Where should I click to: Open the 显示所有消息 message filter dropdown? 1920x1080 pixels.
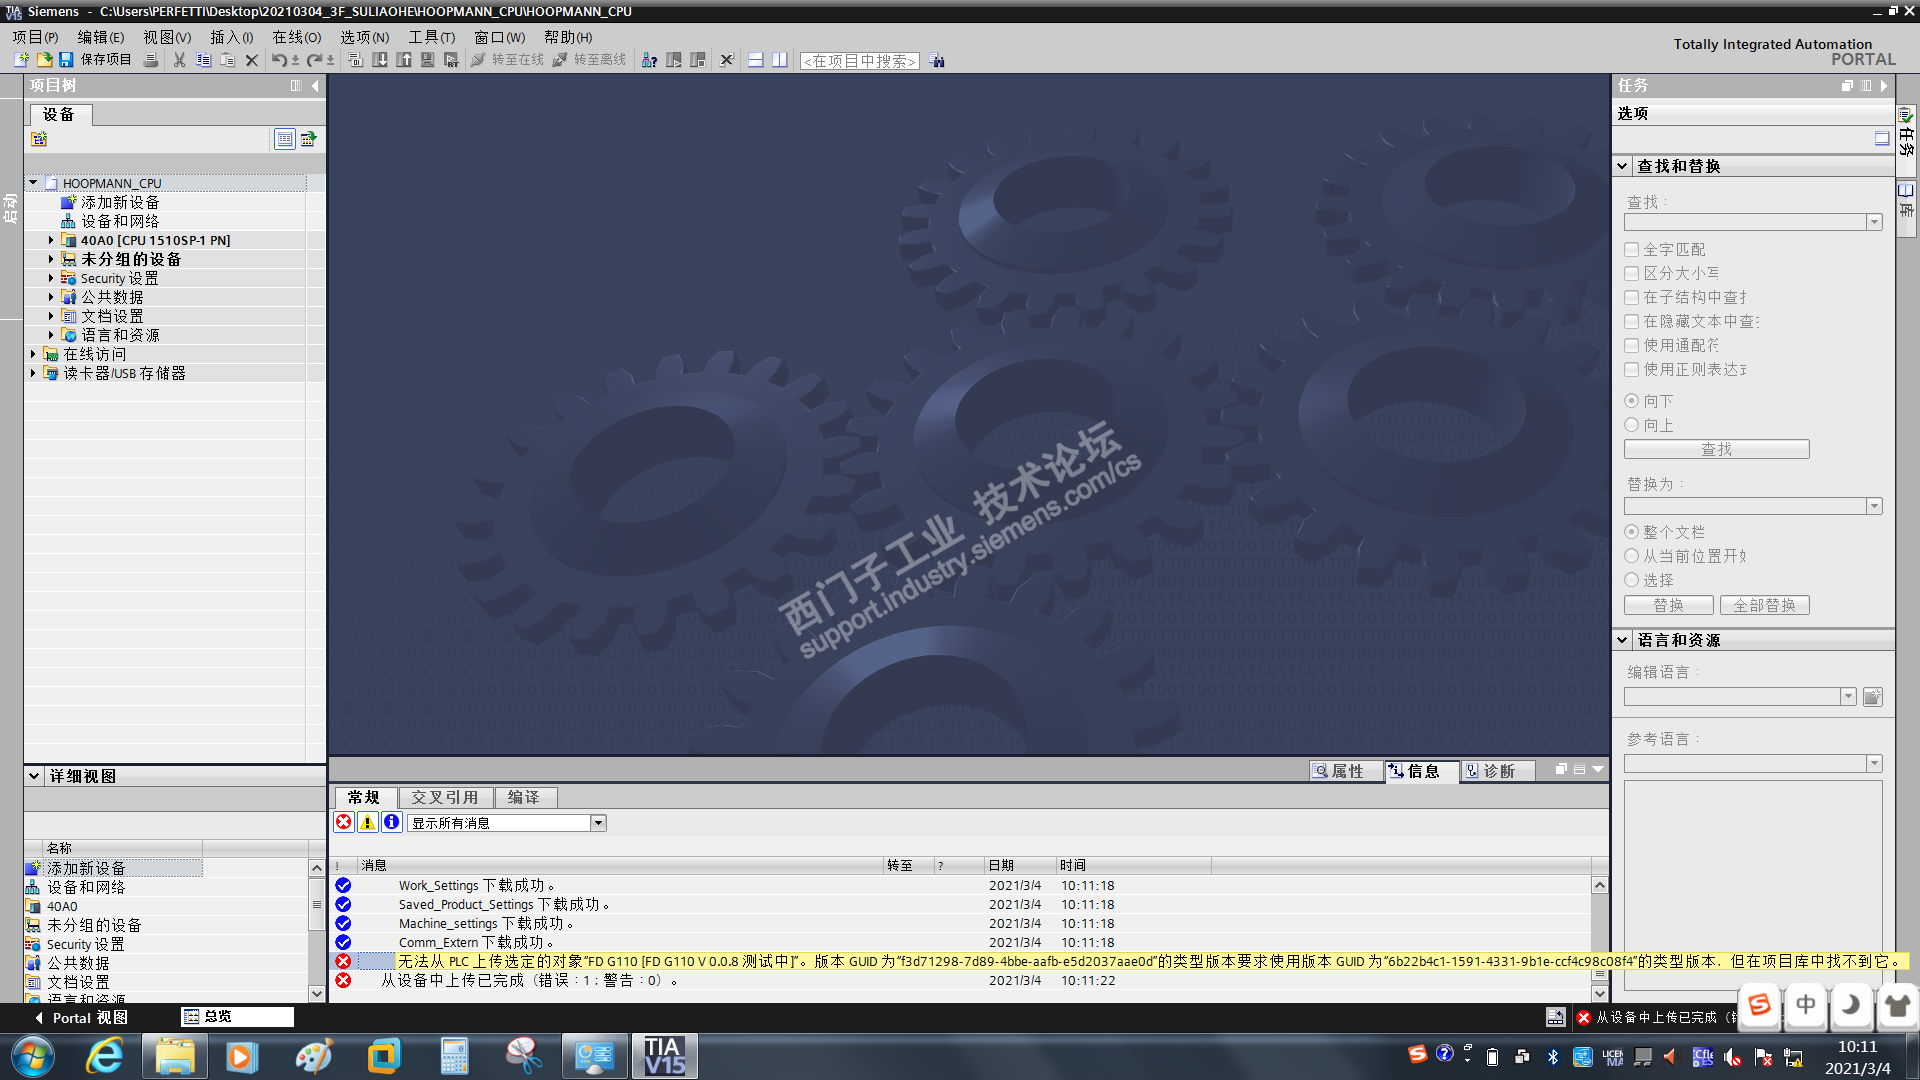(x=598, y=823)
